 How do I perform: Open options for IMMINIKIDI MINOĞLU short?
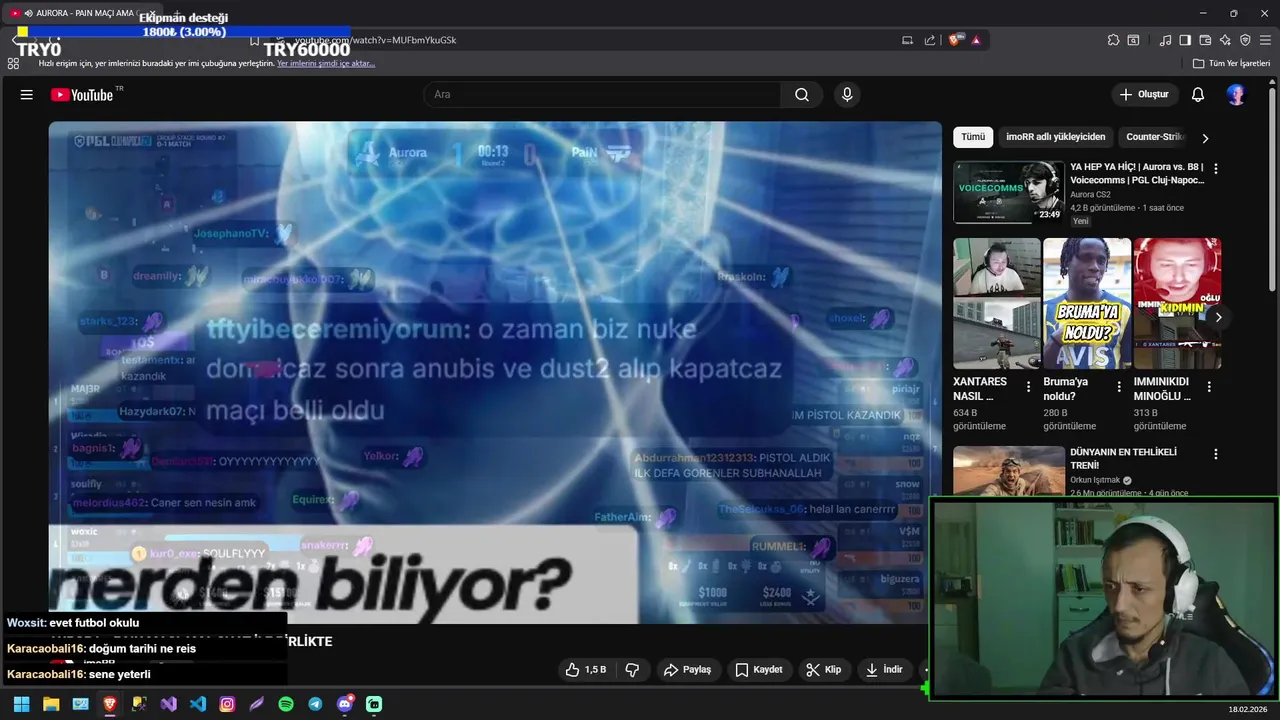[x=1209, y=387]
